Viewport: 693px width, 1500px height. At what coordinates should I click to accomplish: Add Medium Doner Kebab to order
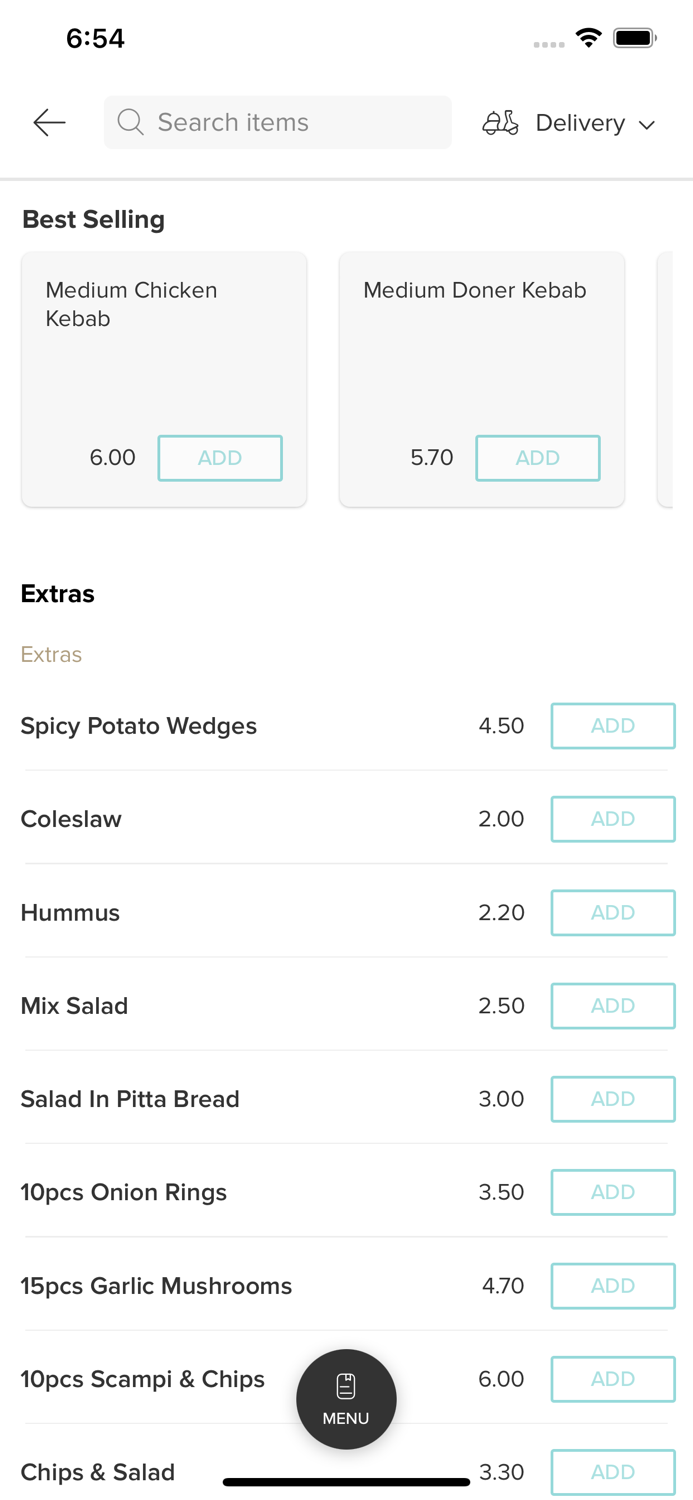pos(537,458)
